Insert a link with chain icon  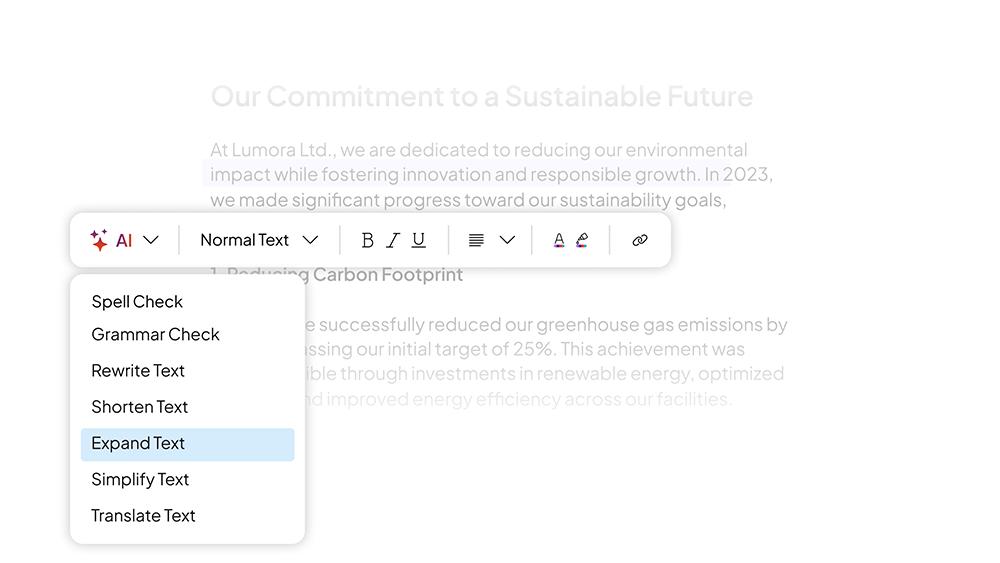tap(640, 240)
